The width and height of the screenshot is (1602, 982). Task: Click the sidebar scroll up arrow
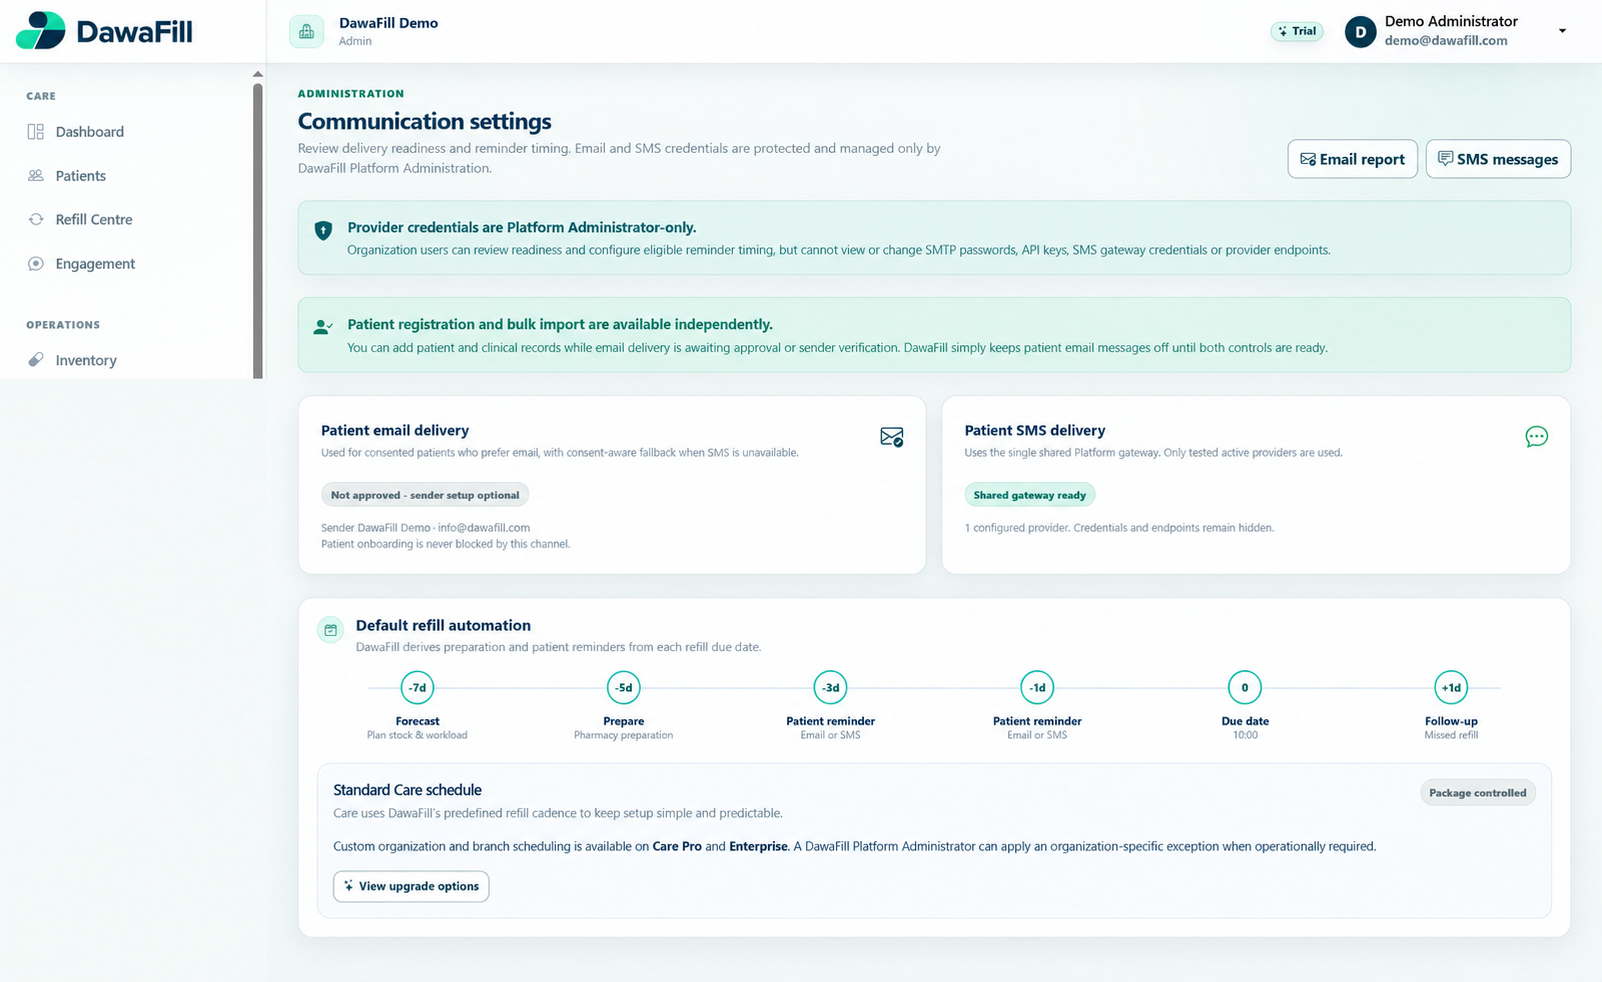pos(258,74)
